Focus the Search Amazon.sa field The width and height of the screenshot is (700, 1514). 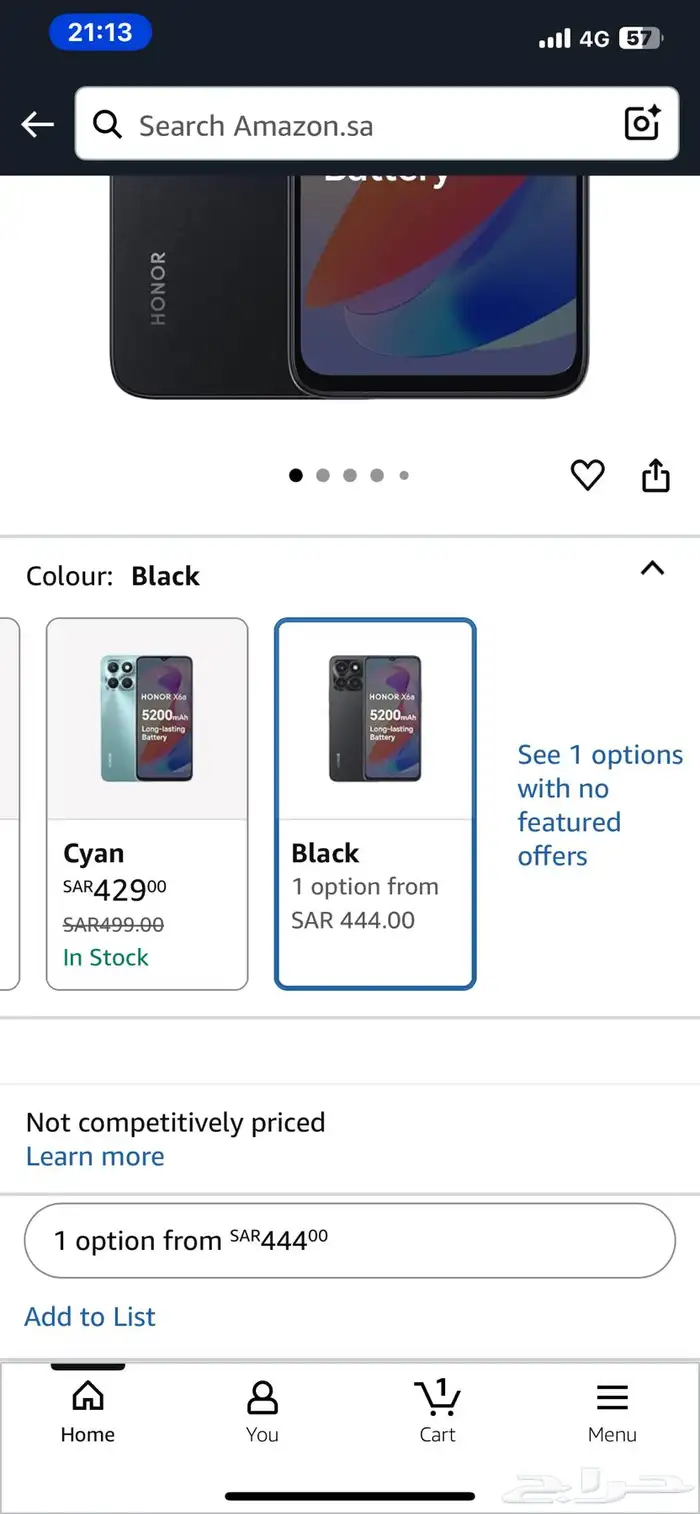pos(377,124)
